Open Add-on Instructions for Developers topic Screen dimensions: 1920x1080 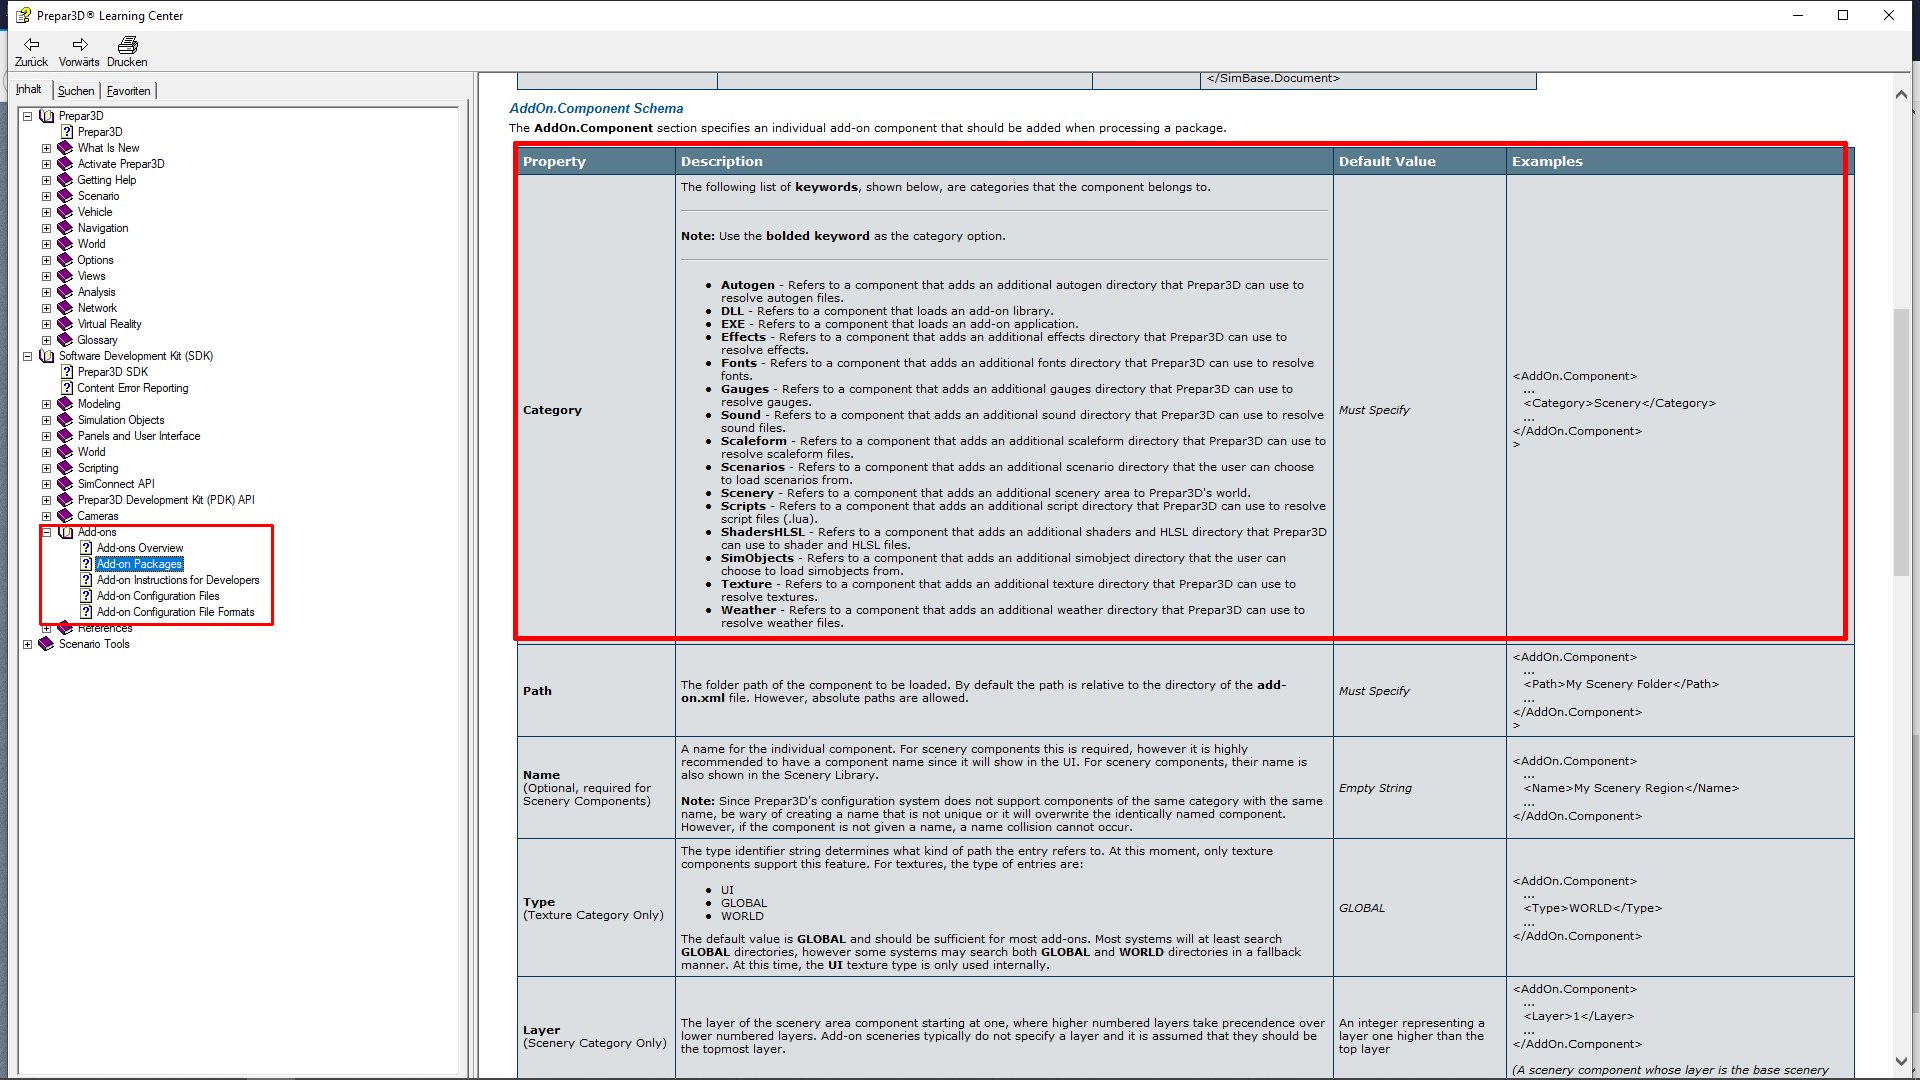click(178, 580)
